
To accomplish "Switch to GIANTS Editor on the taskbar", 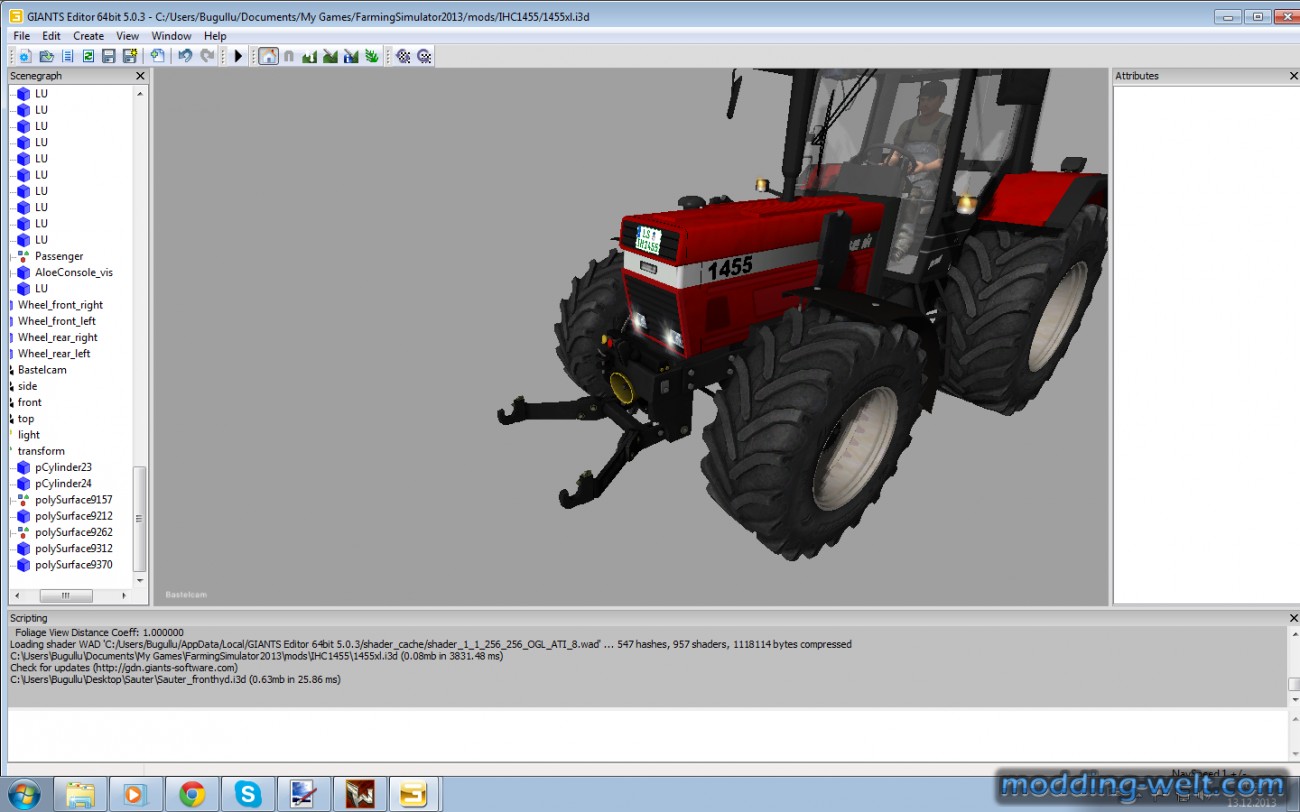I will (x=415, y=794).
